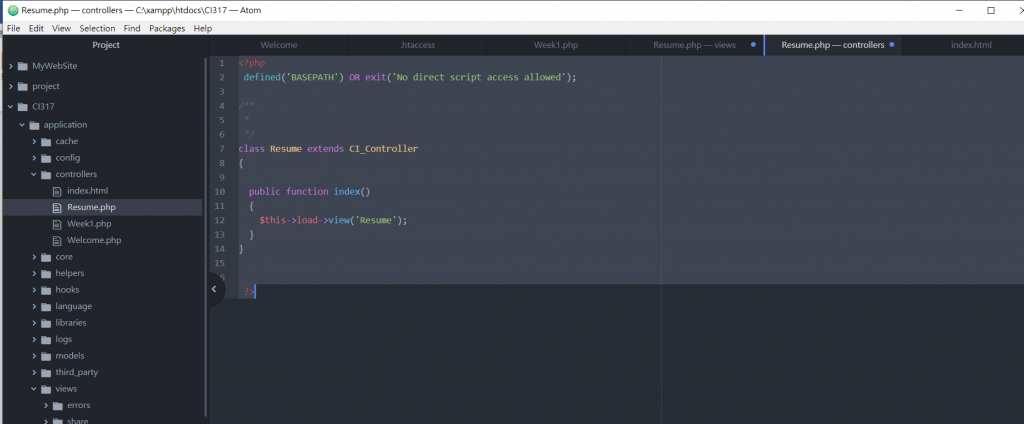Viewport: 1024px width, 424px height.
Task: Expand the logs folder chevron
Action: point(34,339)
